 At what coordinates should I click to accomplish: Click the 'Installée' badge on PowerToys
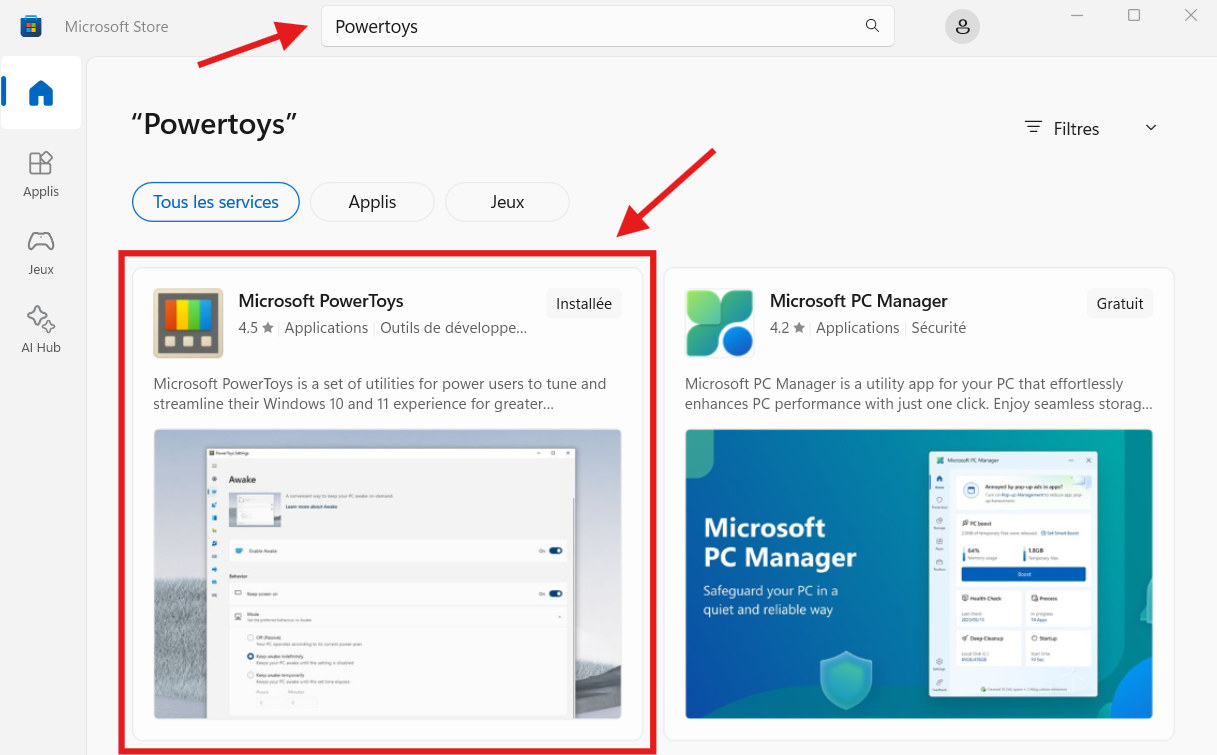tap(584, 303)
